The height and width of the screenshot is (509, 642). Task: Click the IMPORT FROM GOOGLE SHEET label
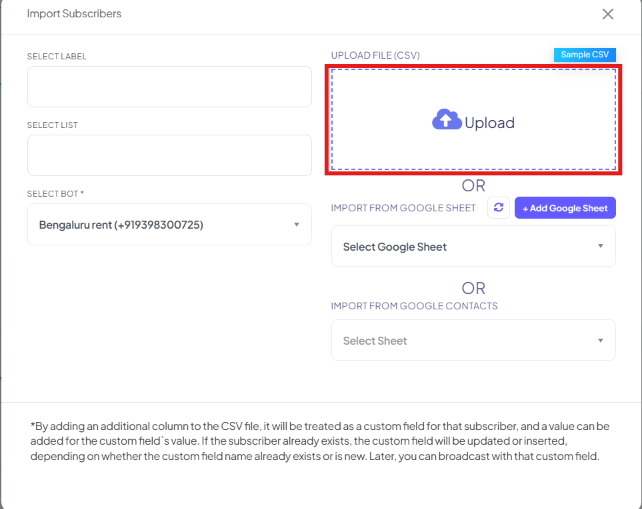(x=403, y=208)
